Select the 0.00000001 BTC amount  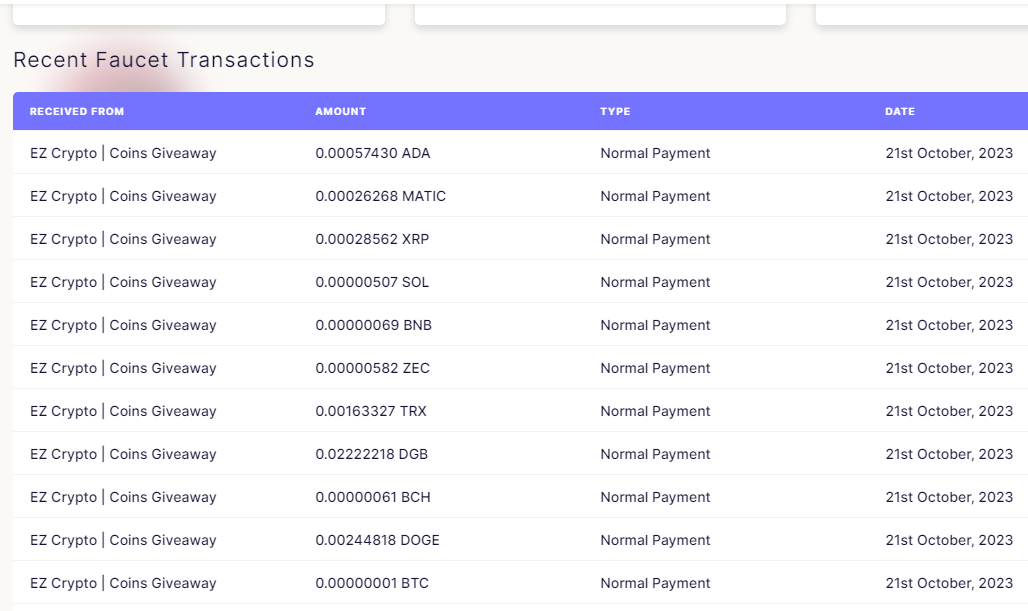[372, 583]
